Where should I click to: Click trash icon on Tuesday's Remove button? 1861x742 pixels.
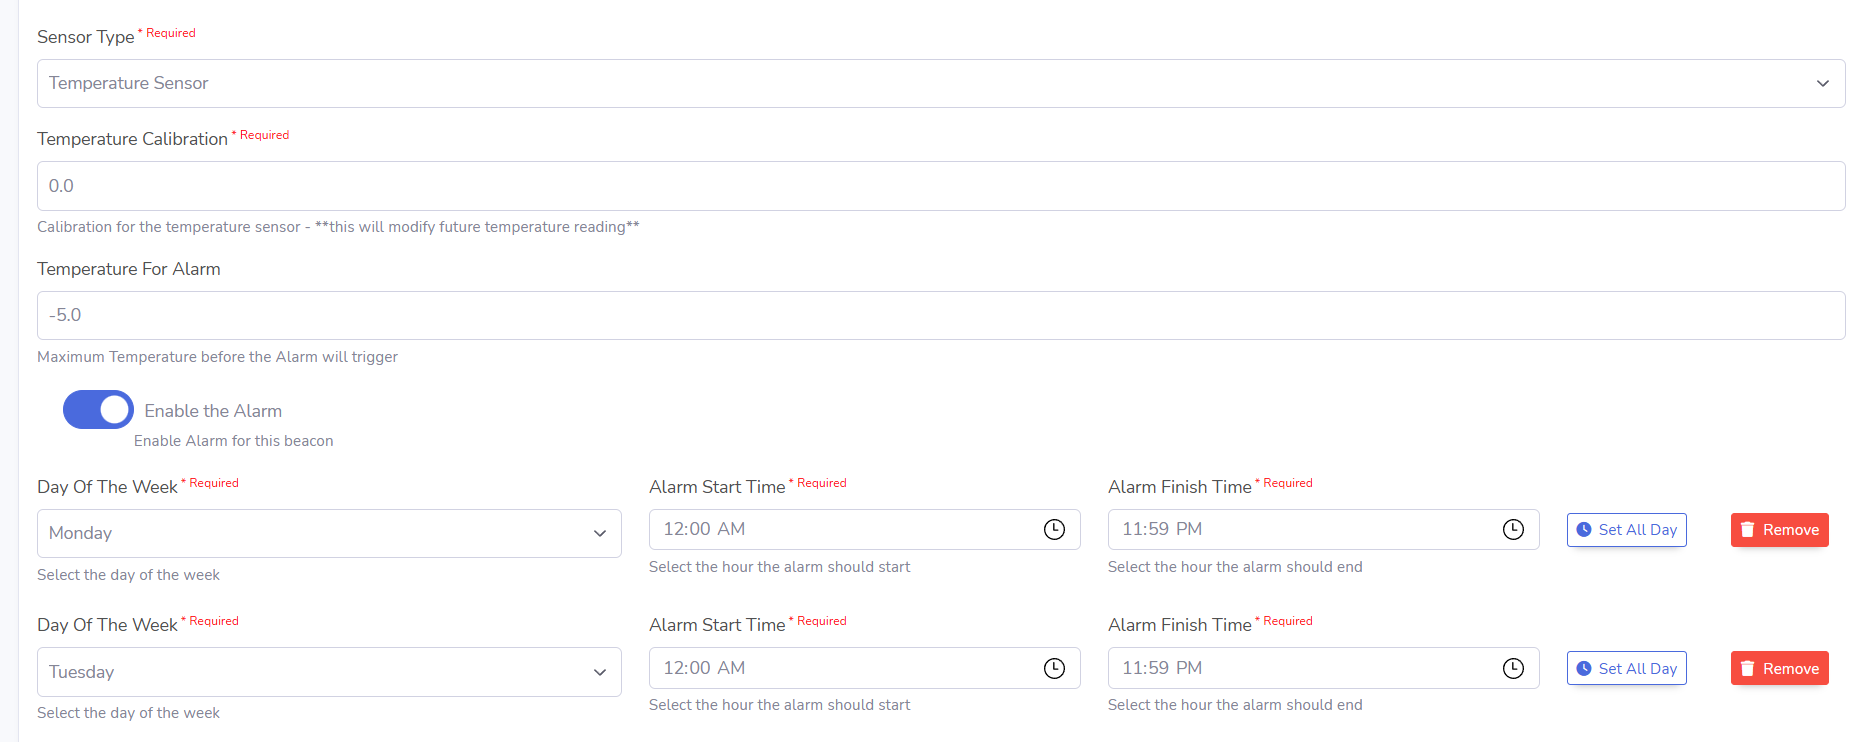tap(1748, 669)
